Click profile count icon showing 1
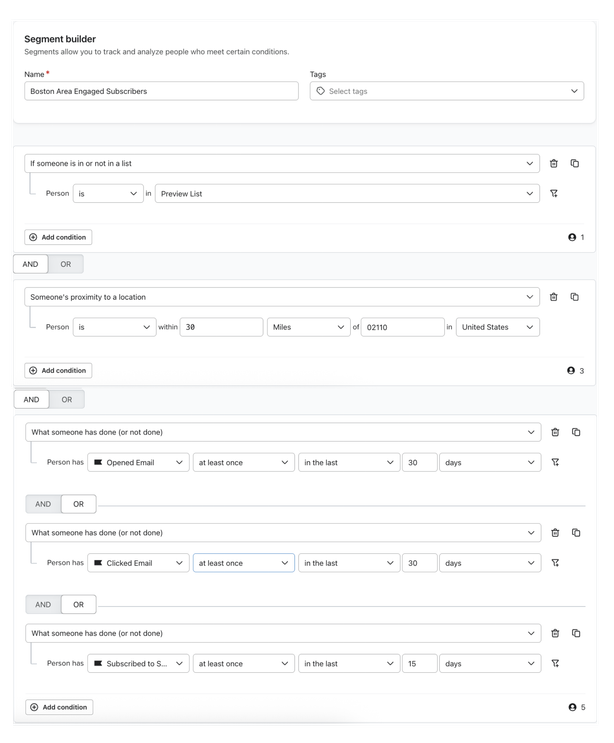The width and height of the screenshot is (614, 743). (x=572, y=237)
